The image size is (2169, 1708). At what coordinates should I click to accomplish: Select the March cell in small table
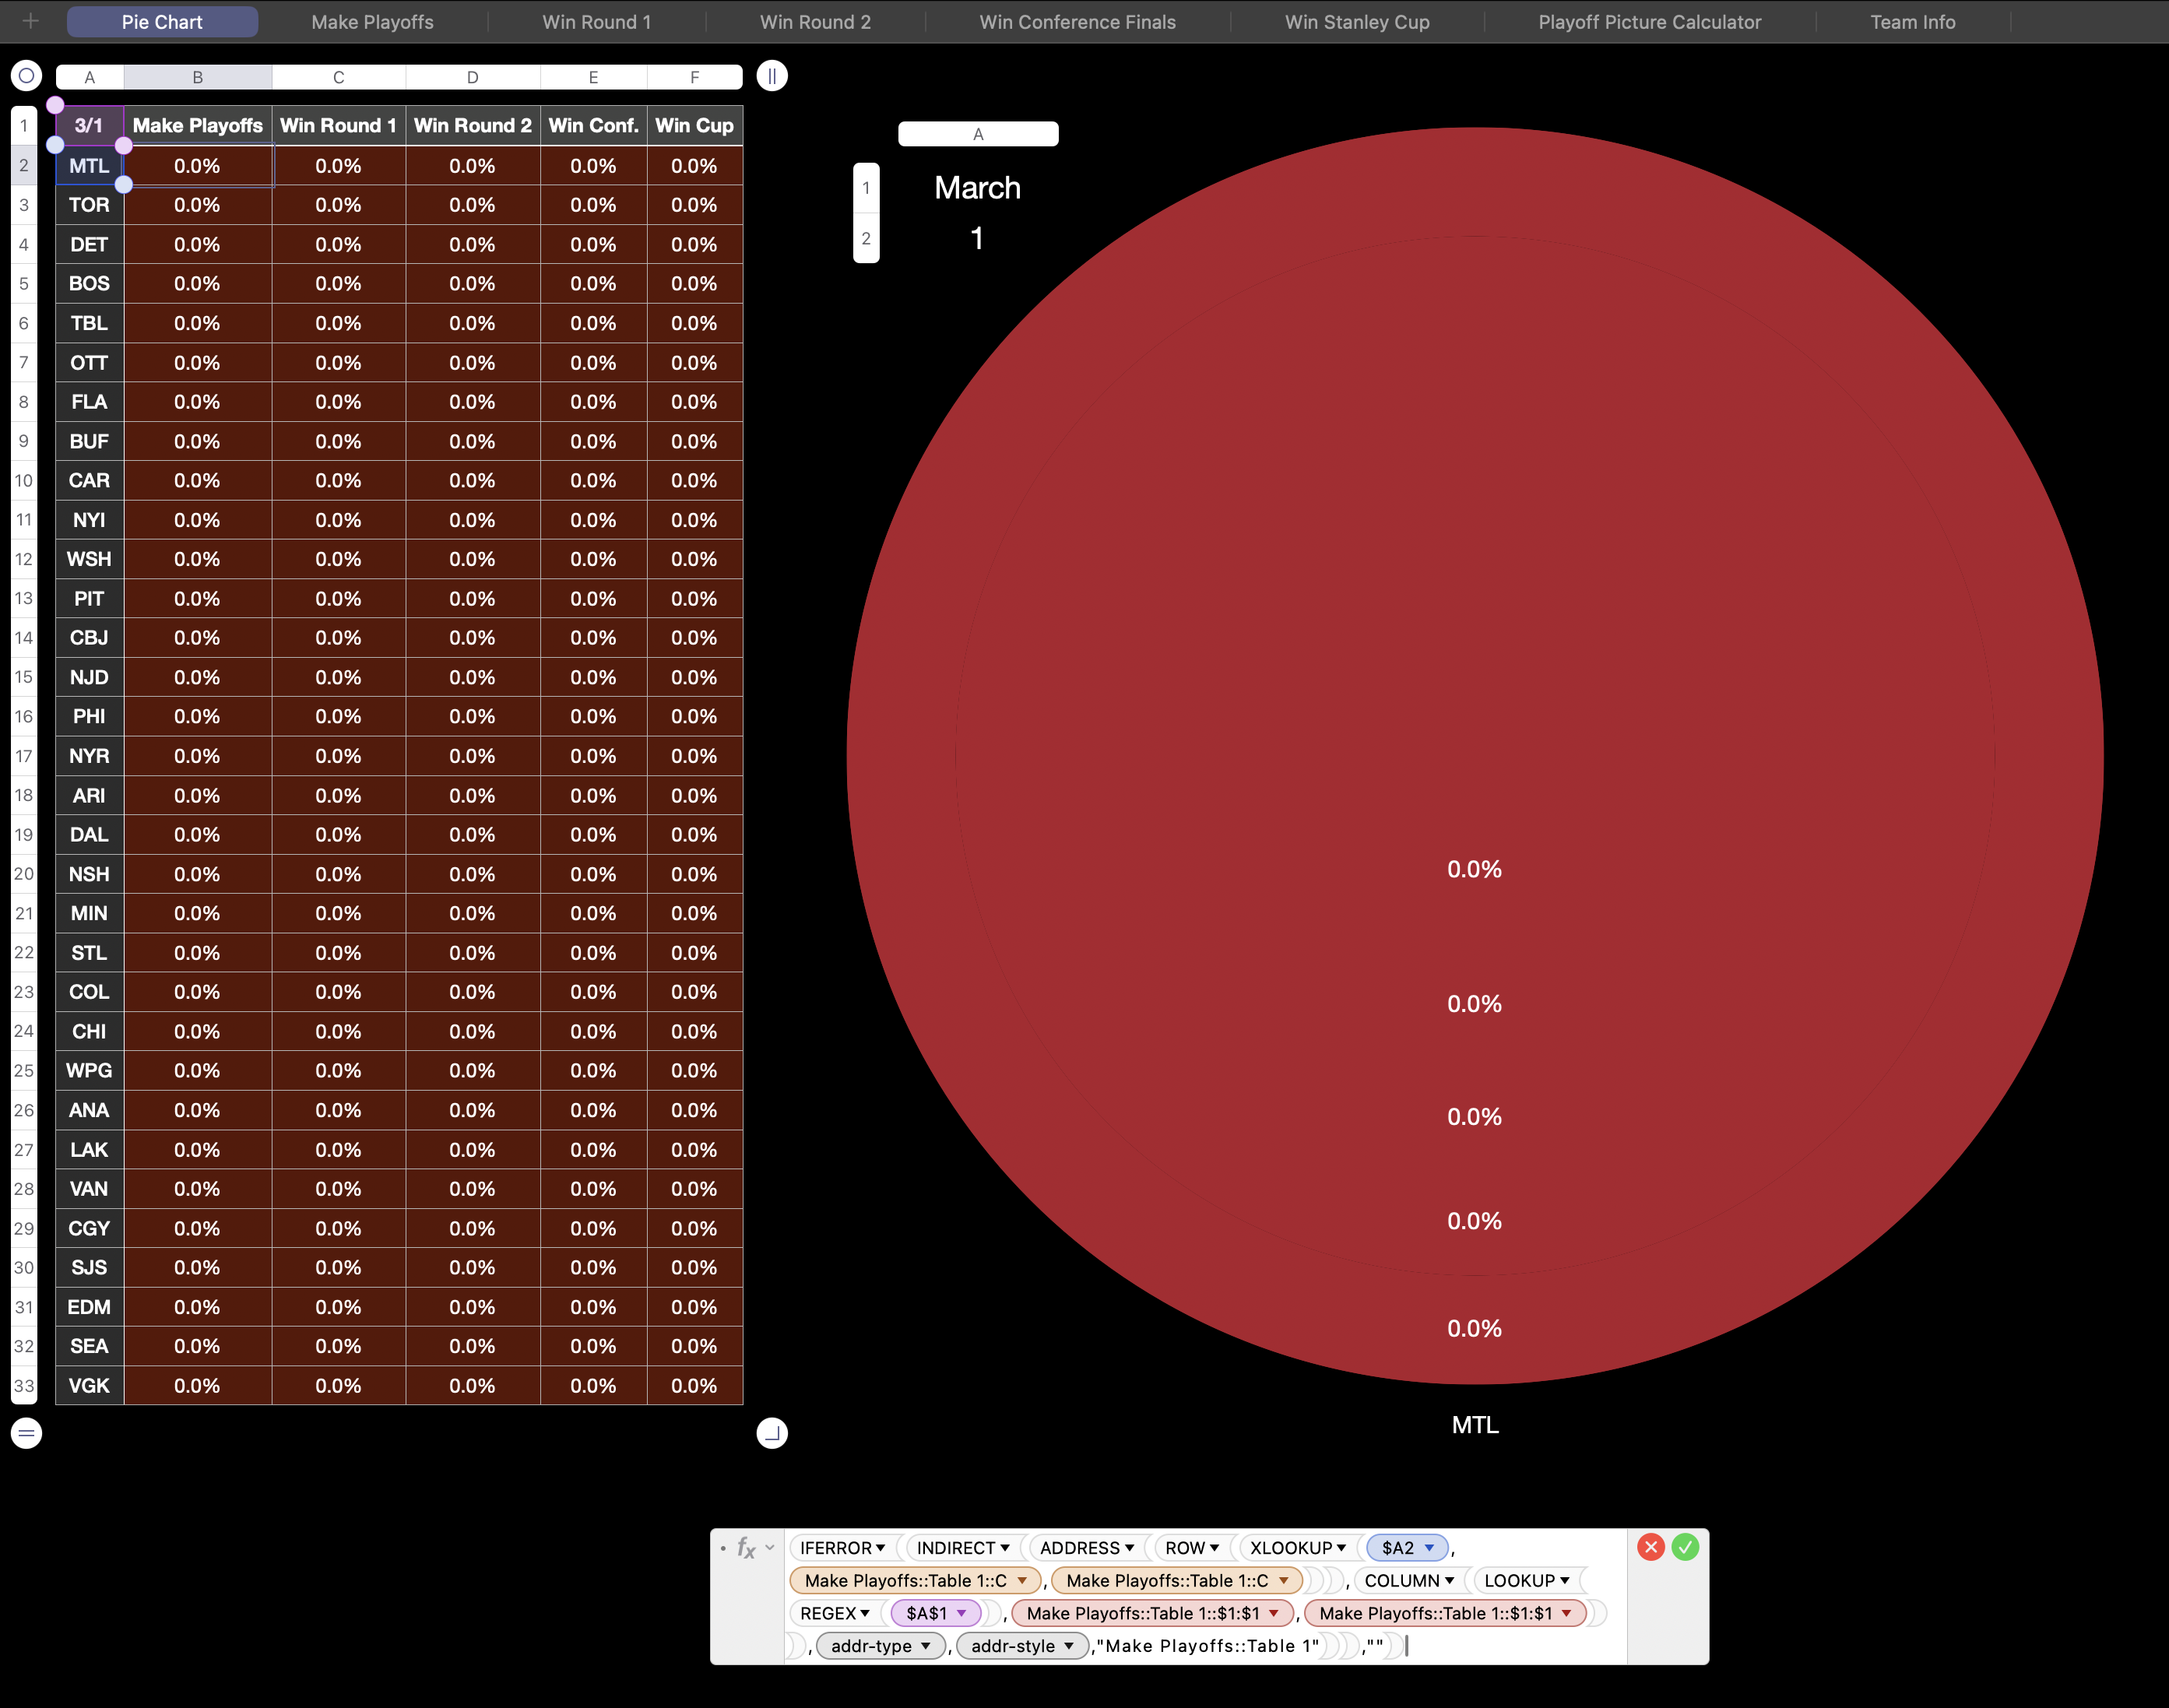point(977,188)
